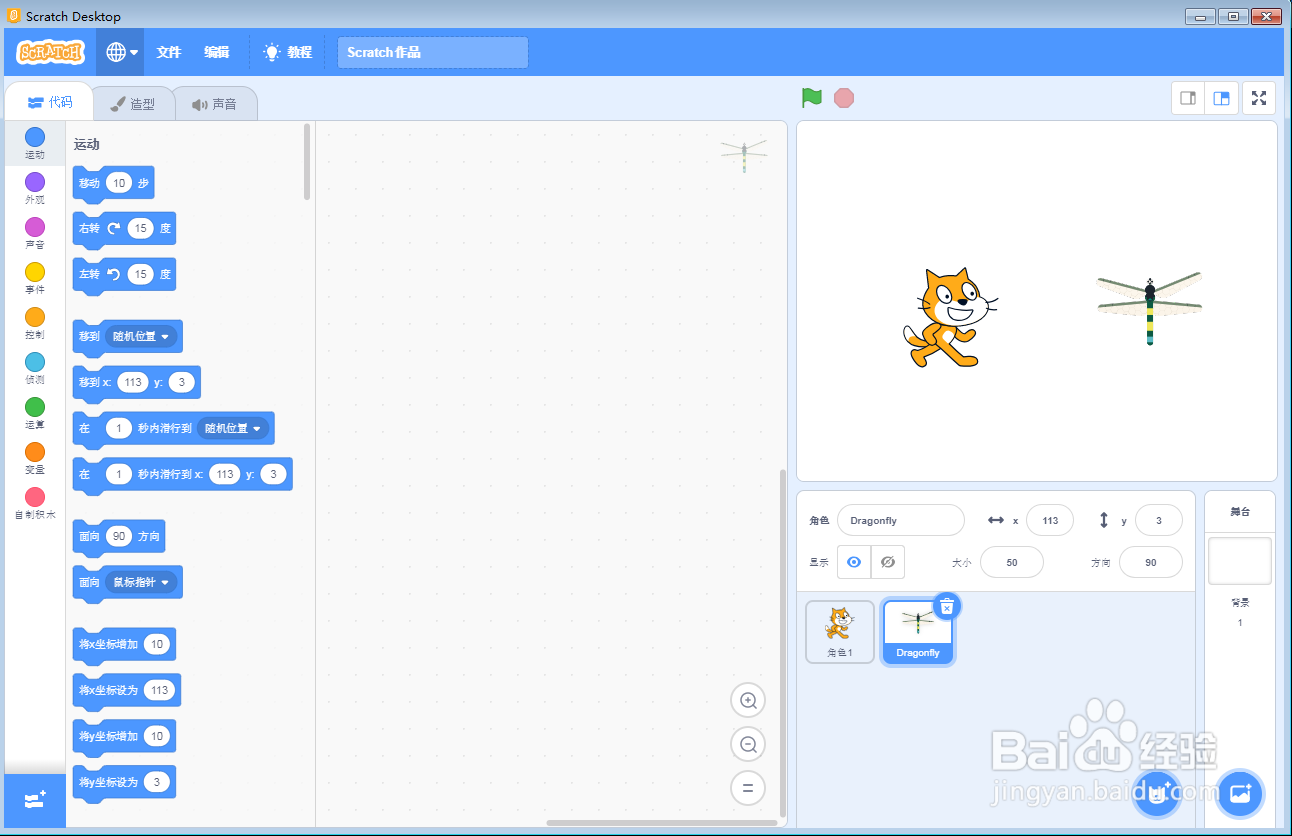Viewport: 1292px width, 836px height.
Task: Enter full screen stage mode
Action: click(1259, 98)
